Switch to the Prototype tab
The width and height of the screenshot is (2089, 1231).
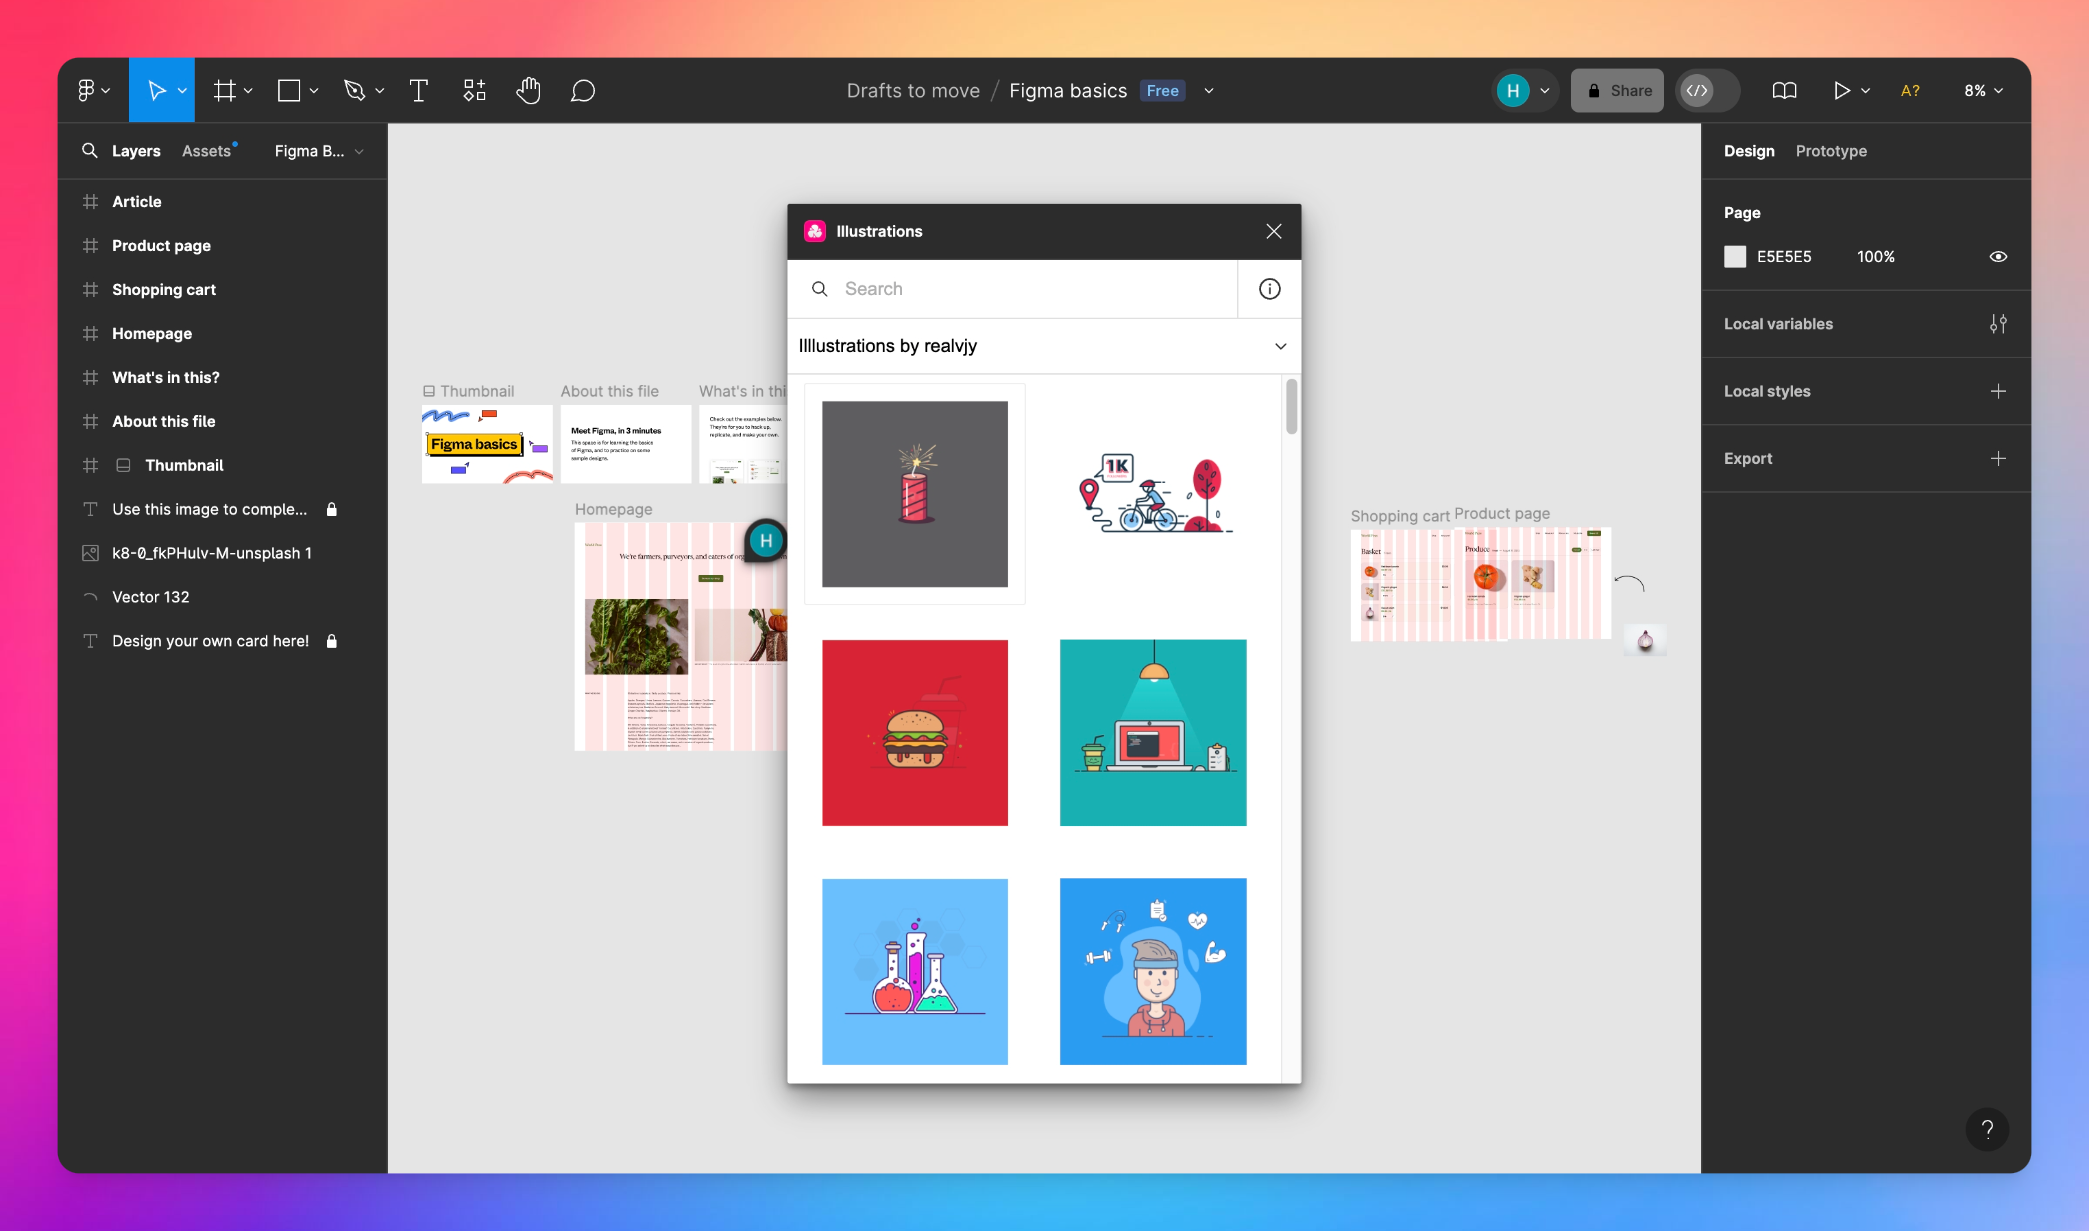coord(1831,151)
